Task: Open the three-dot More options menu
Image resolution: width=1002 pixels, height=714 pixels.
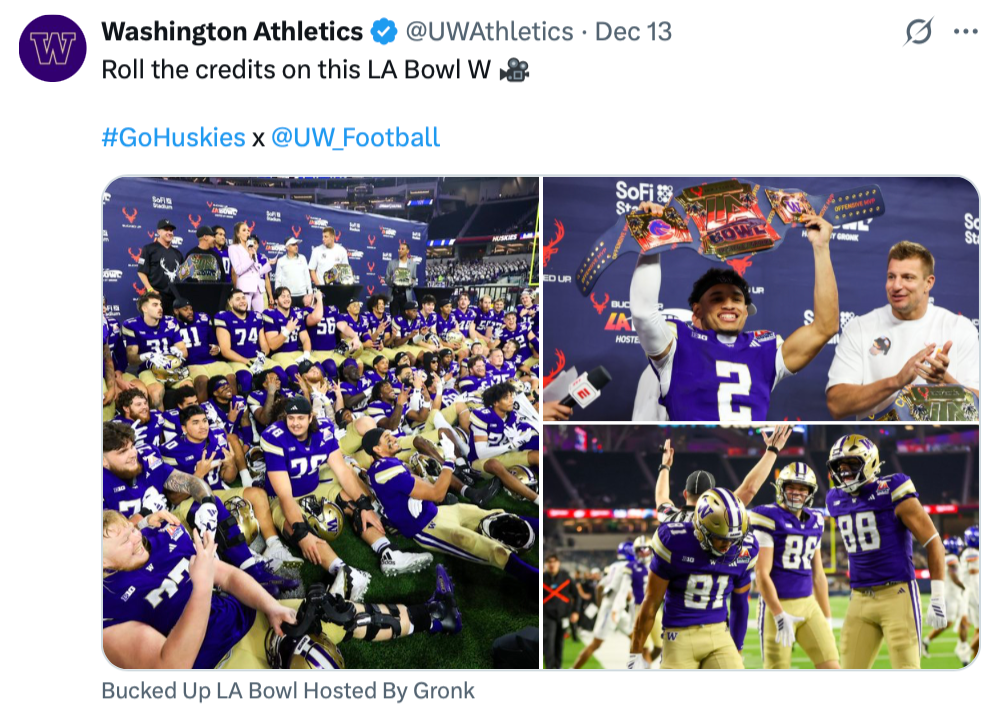Action: point(965,32)
